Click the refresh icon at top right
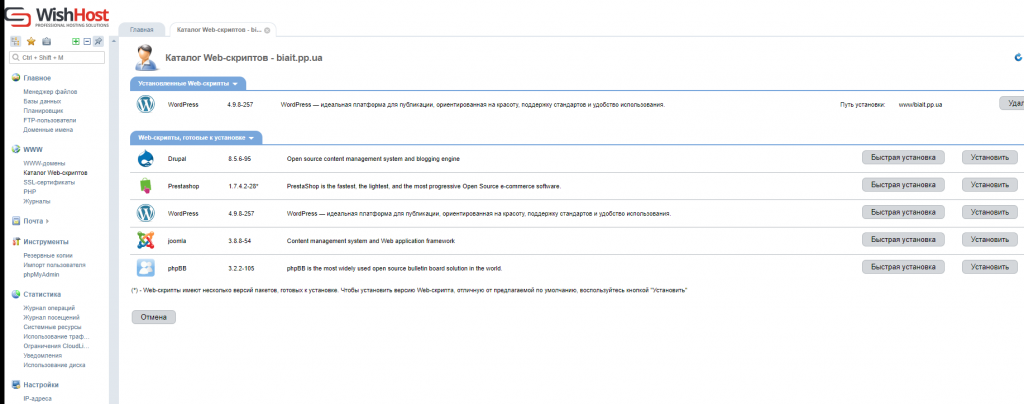Image resolution: width=1024 pixels, height=404 pixels. (x=1018, y=57)
